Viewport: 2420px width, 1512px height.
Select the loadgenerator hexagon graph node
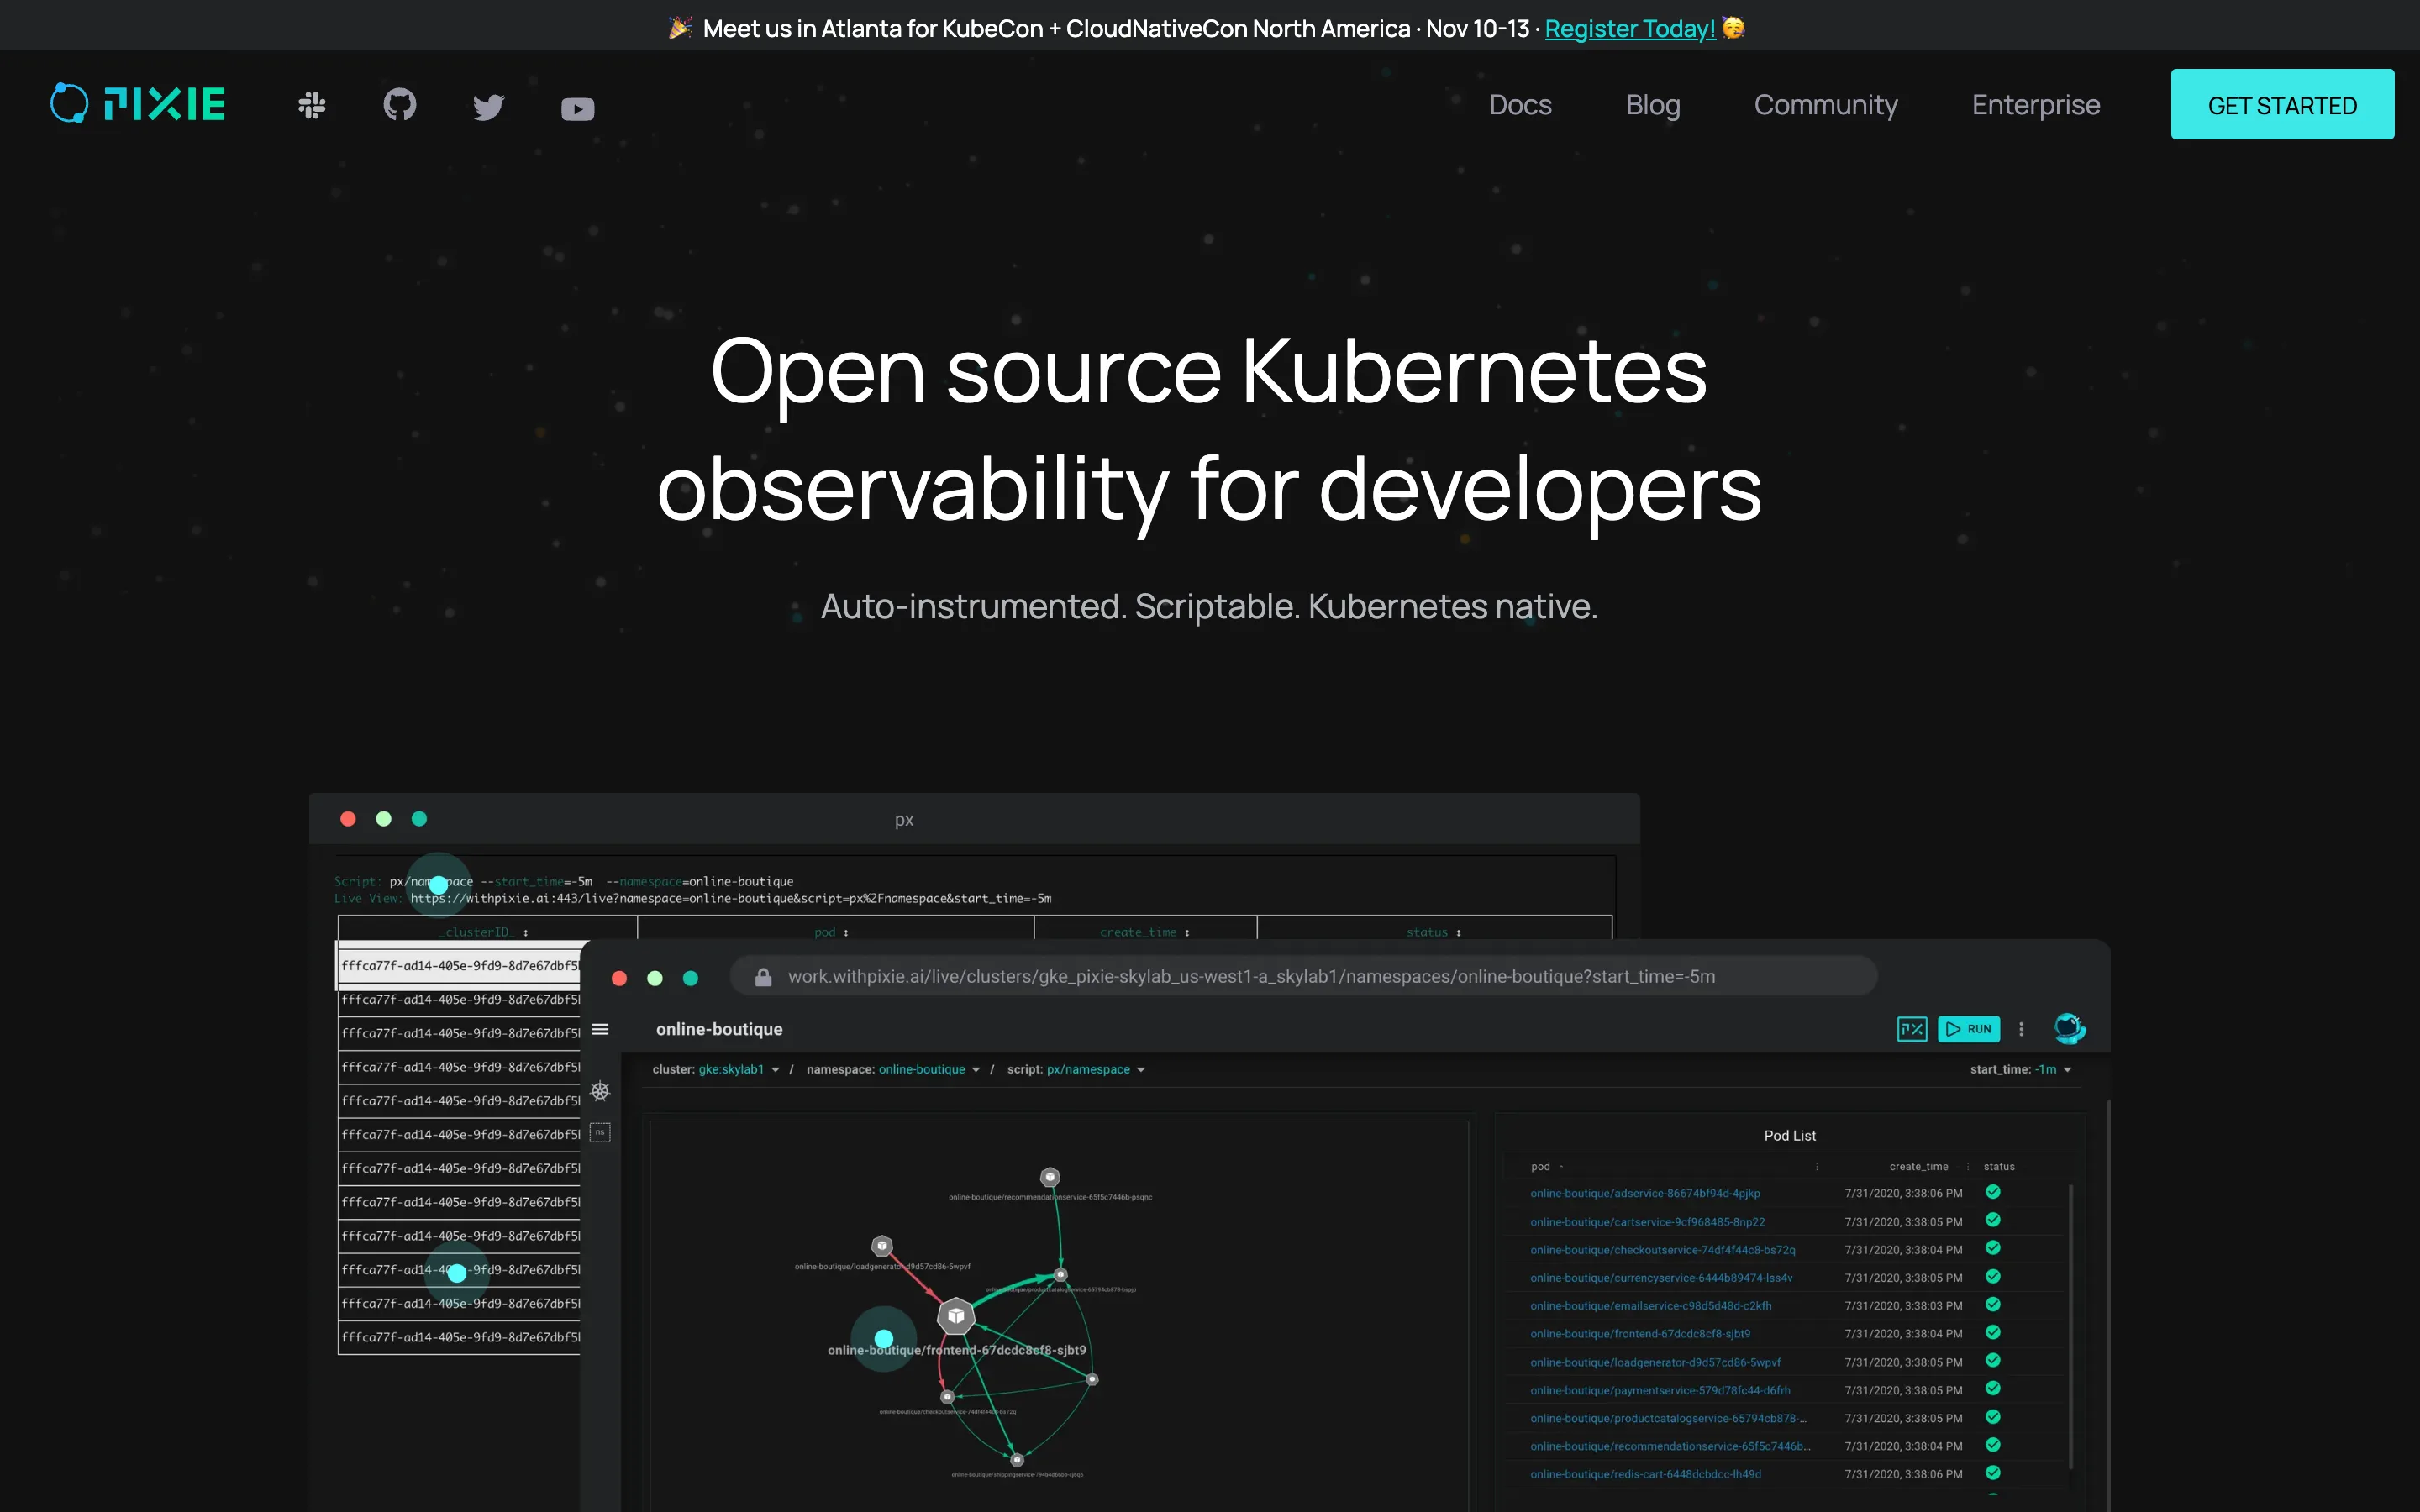[882, 1246]
